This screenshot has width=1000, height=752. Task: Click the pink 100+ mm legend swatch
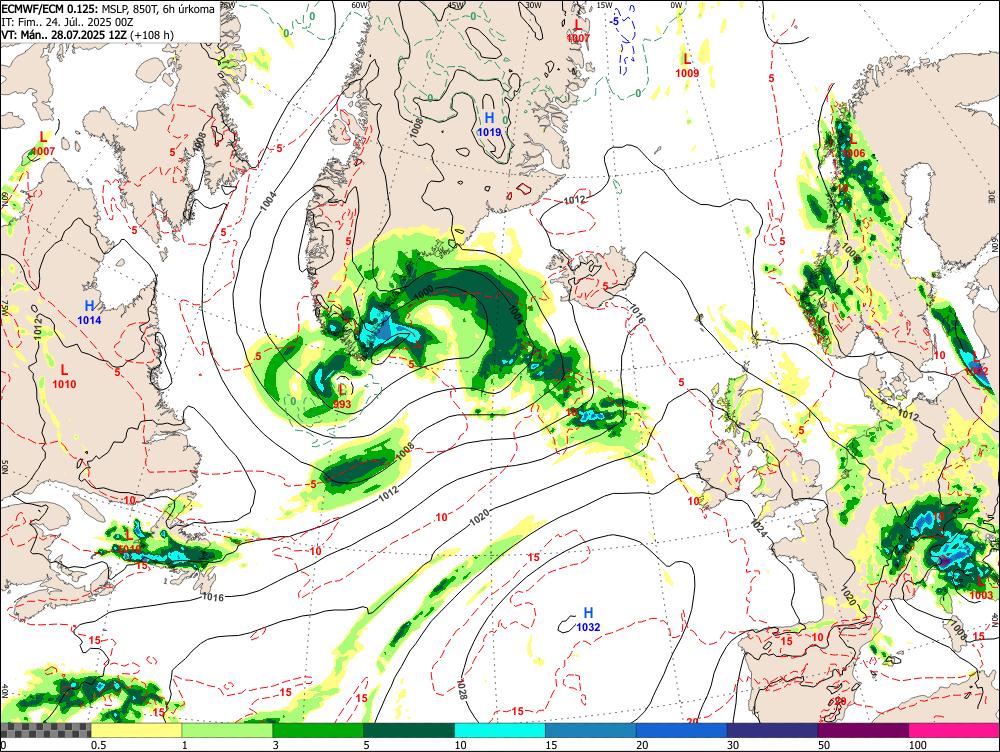coord(954,730)
